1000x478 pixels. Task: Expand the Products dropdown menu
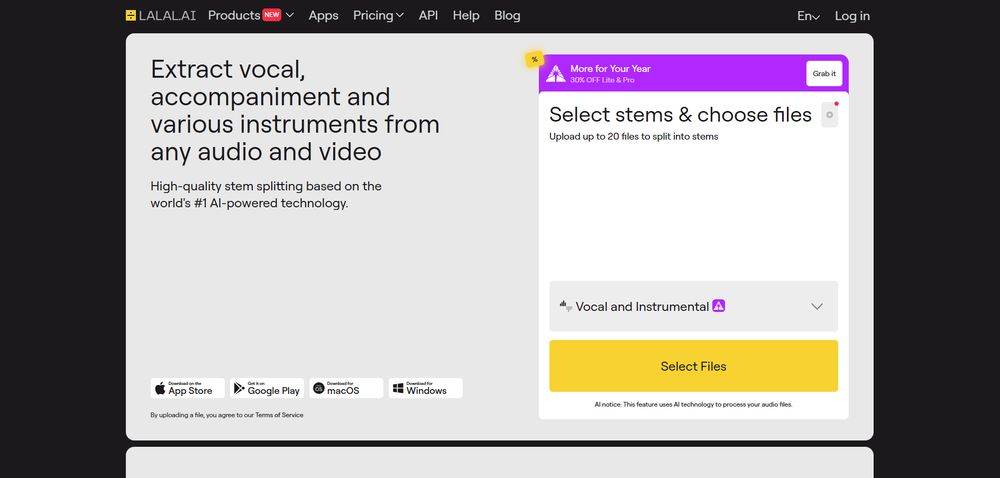[x=250, y=16]
